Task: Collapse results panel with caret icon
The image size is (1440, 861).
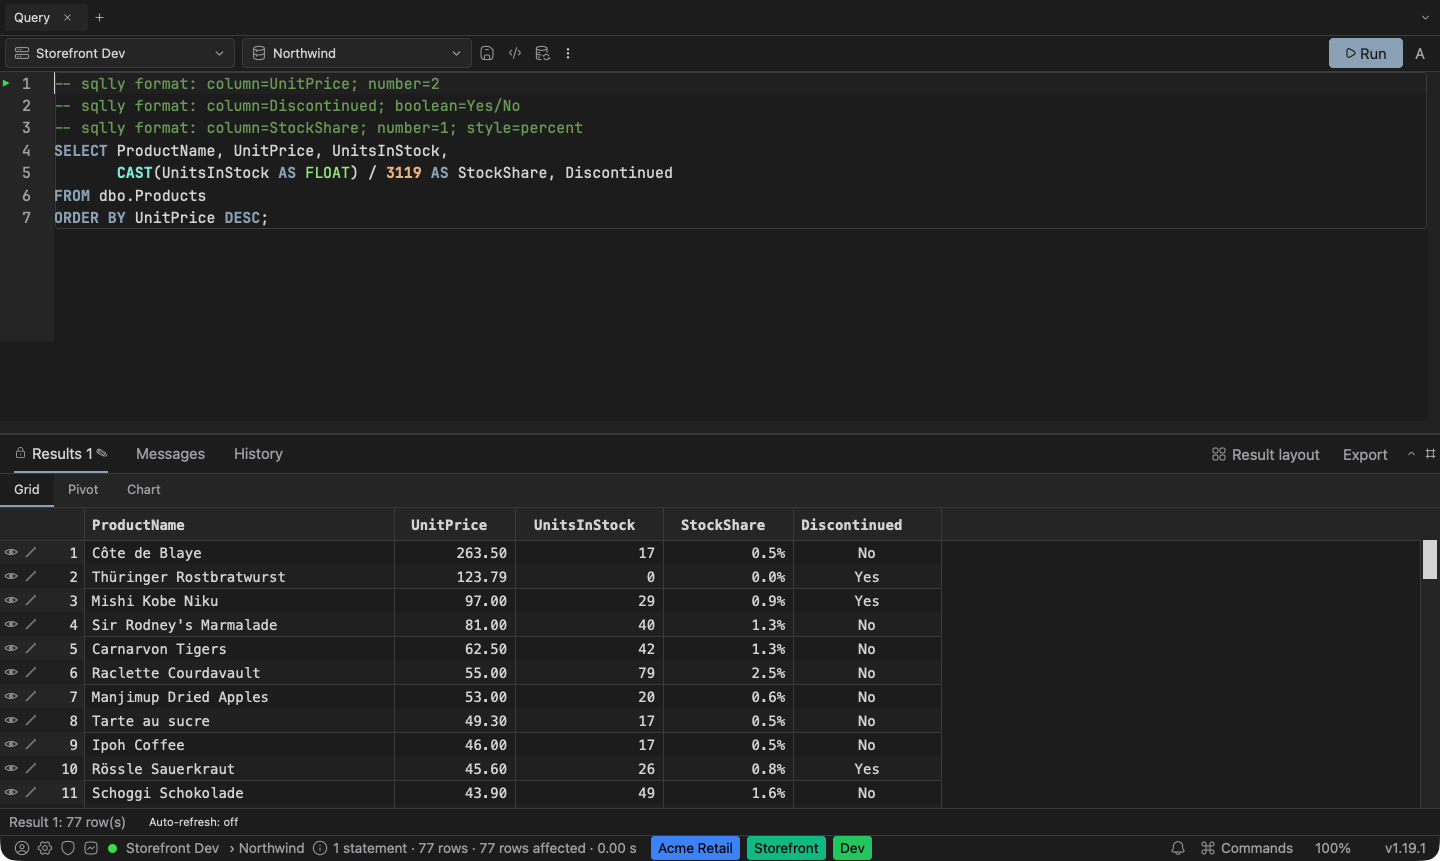Action: click(1411, 453)
